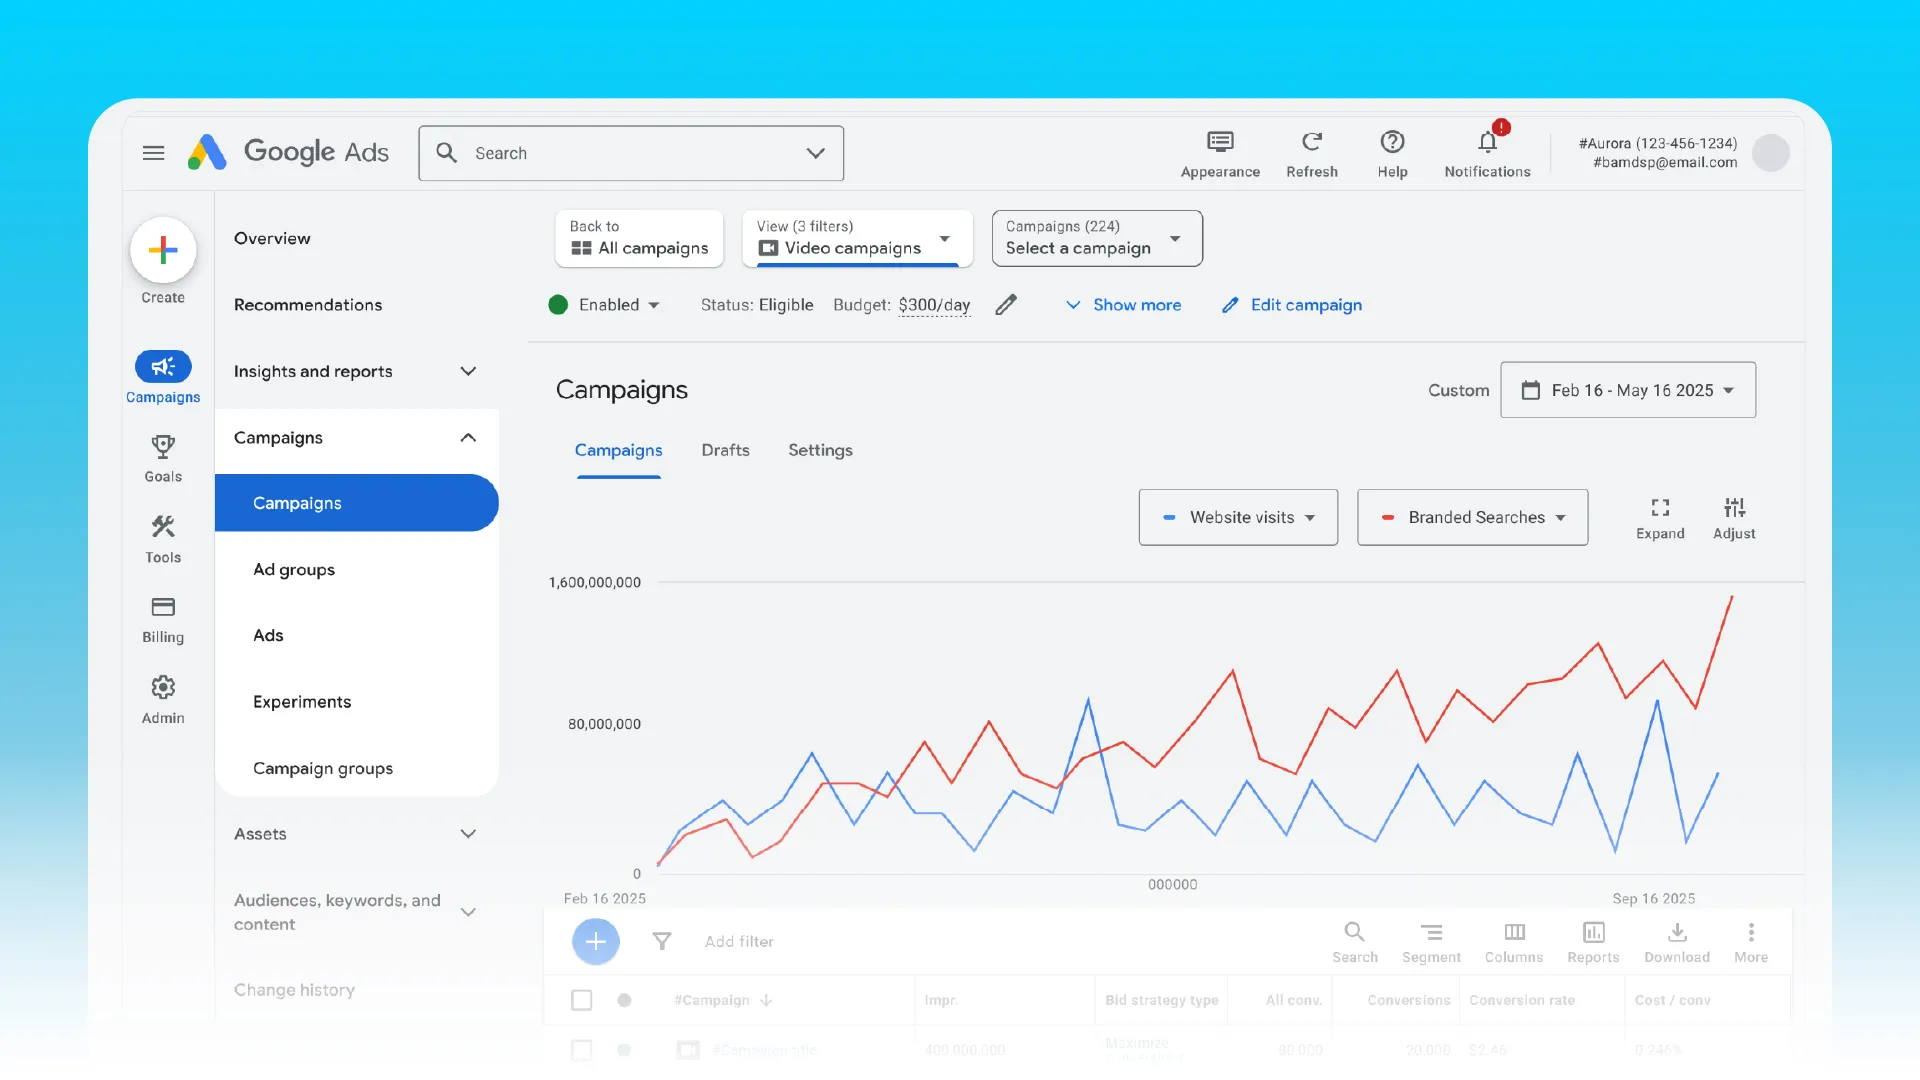Click the filter funnel icon

click(662, 941)
